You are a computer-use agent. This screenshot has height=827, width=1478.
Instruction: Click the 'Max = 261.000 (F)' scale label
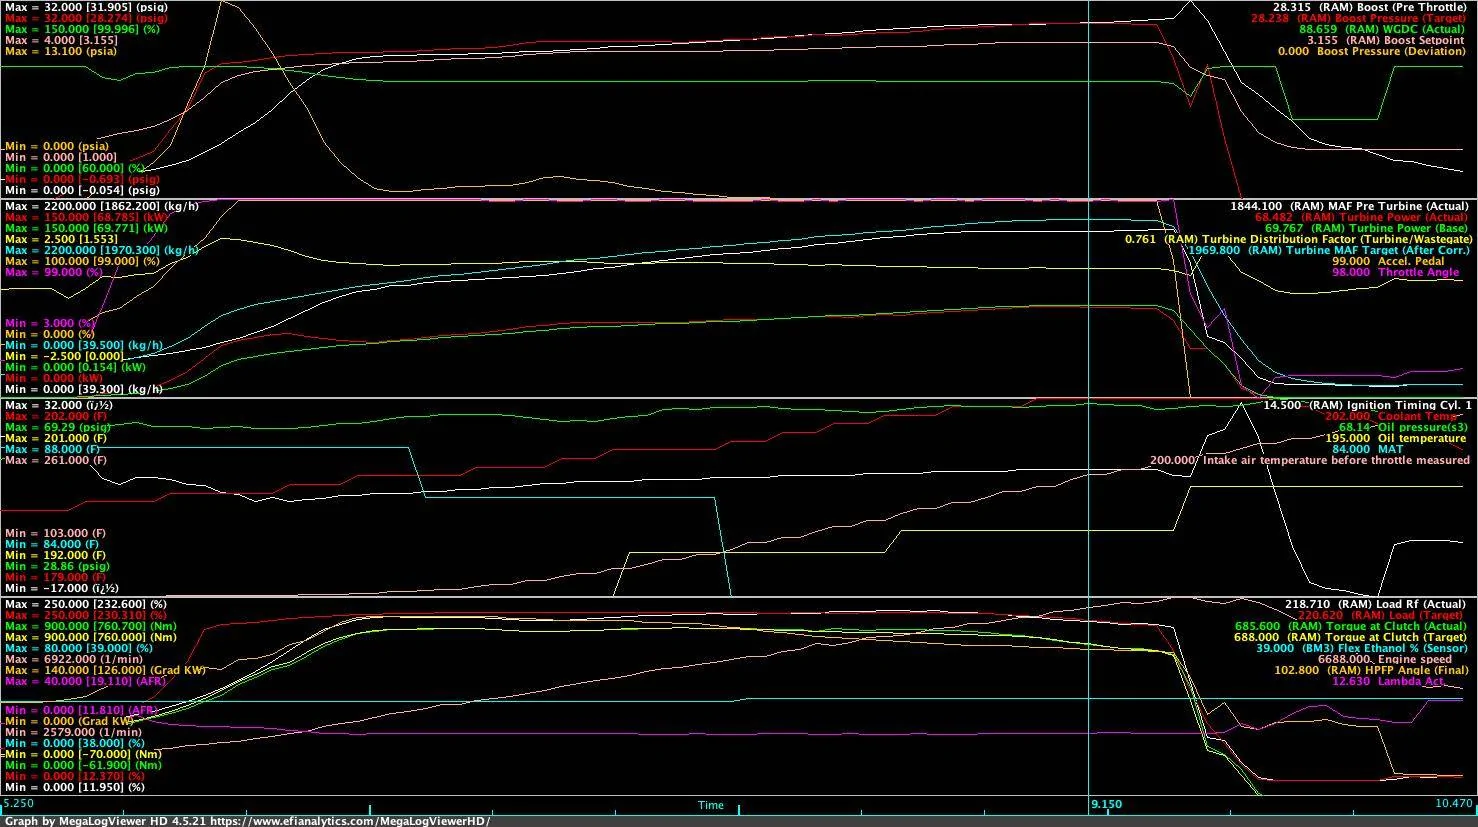[55, 460]
